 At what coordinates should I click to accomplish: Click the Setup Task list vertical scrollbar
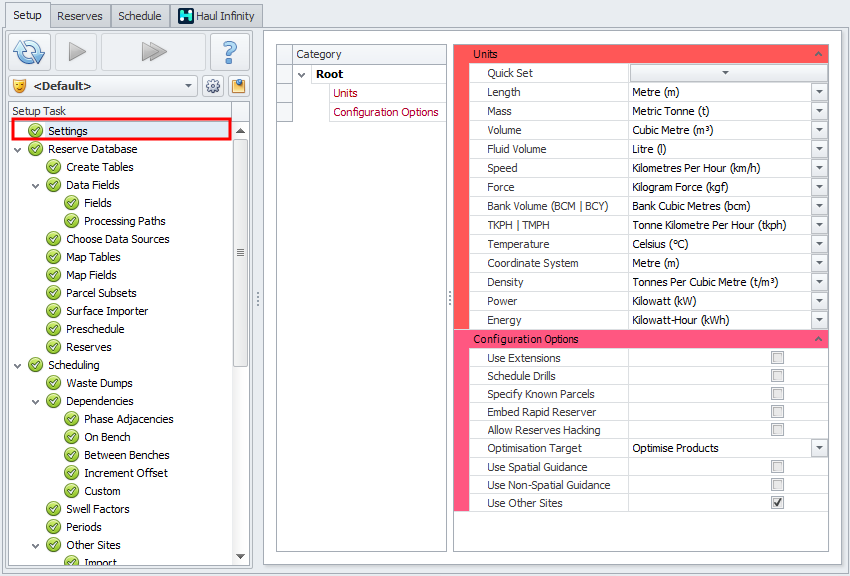coord(241,253)
